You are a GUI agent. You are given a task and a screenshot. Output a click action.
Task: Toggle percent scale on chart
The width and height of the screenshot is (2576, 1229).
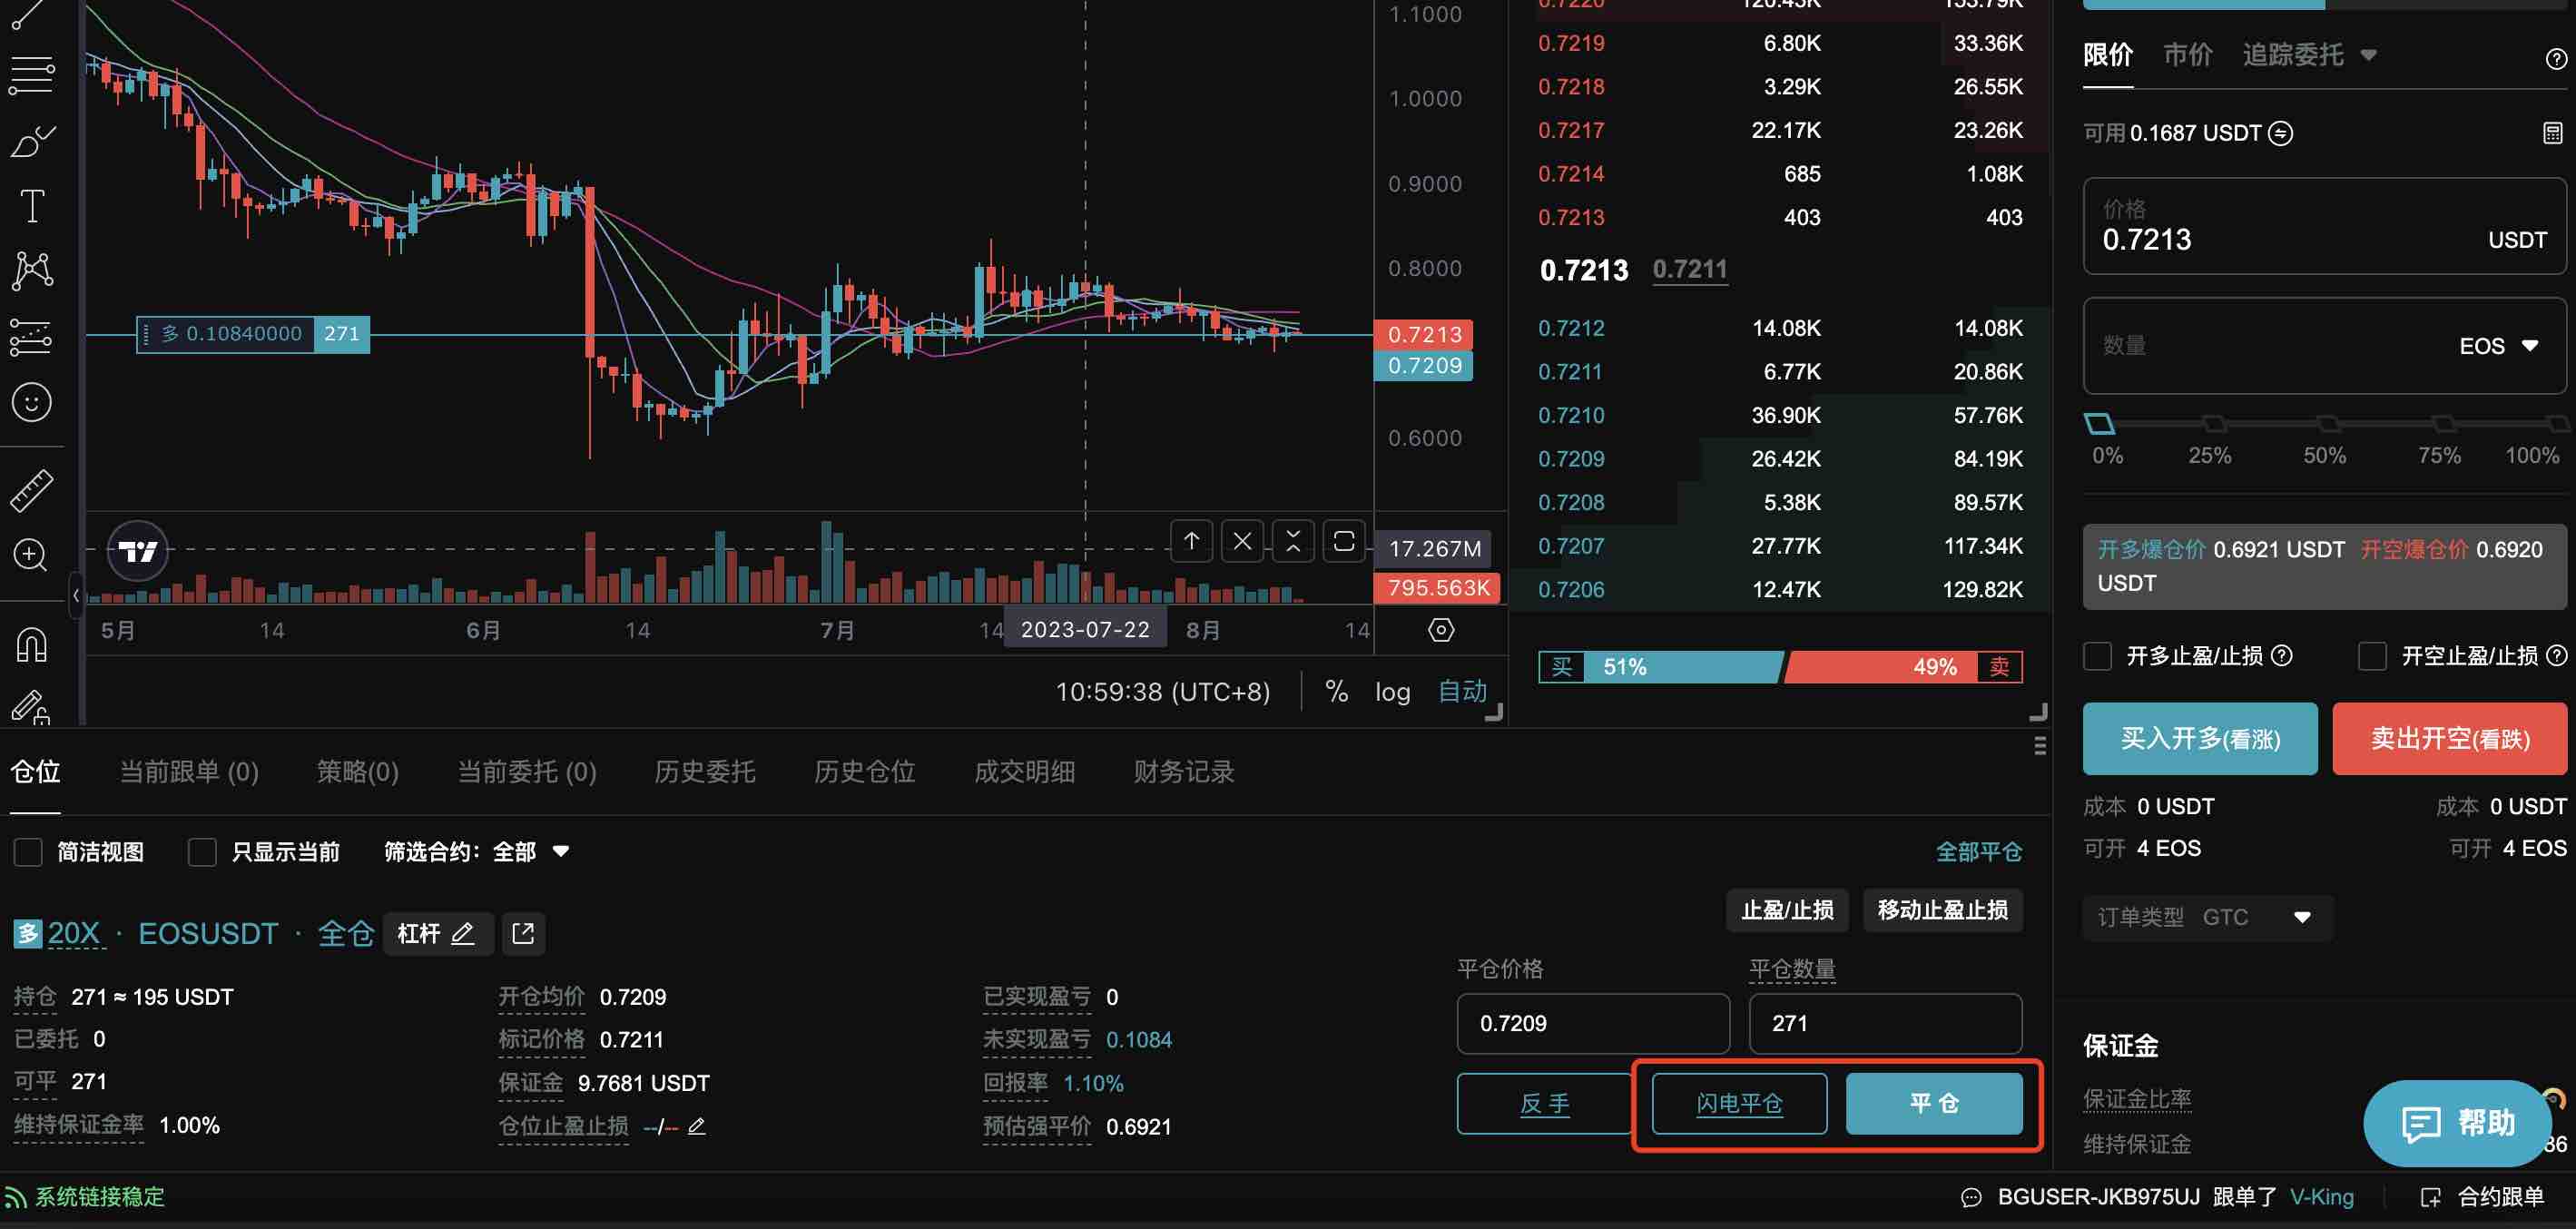tap(1336, 692)
